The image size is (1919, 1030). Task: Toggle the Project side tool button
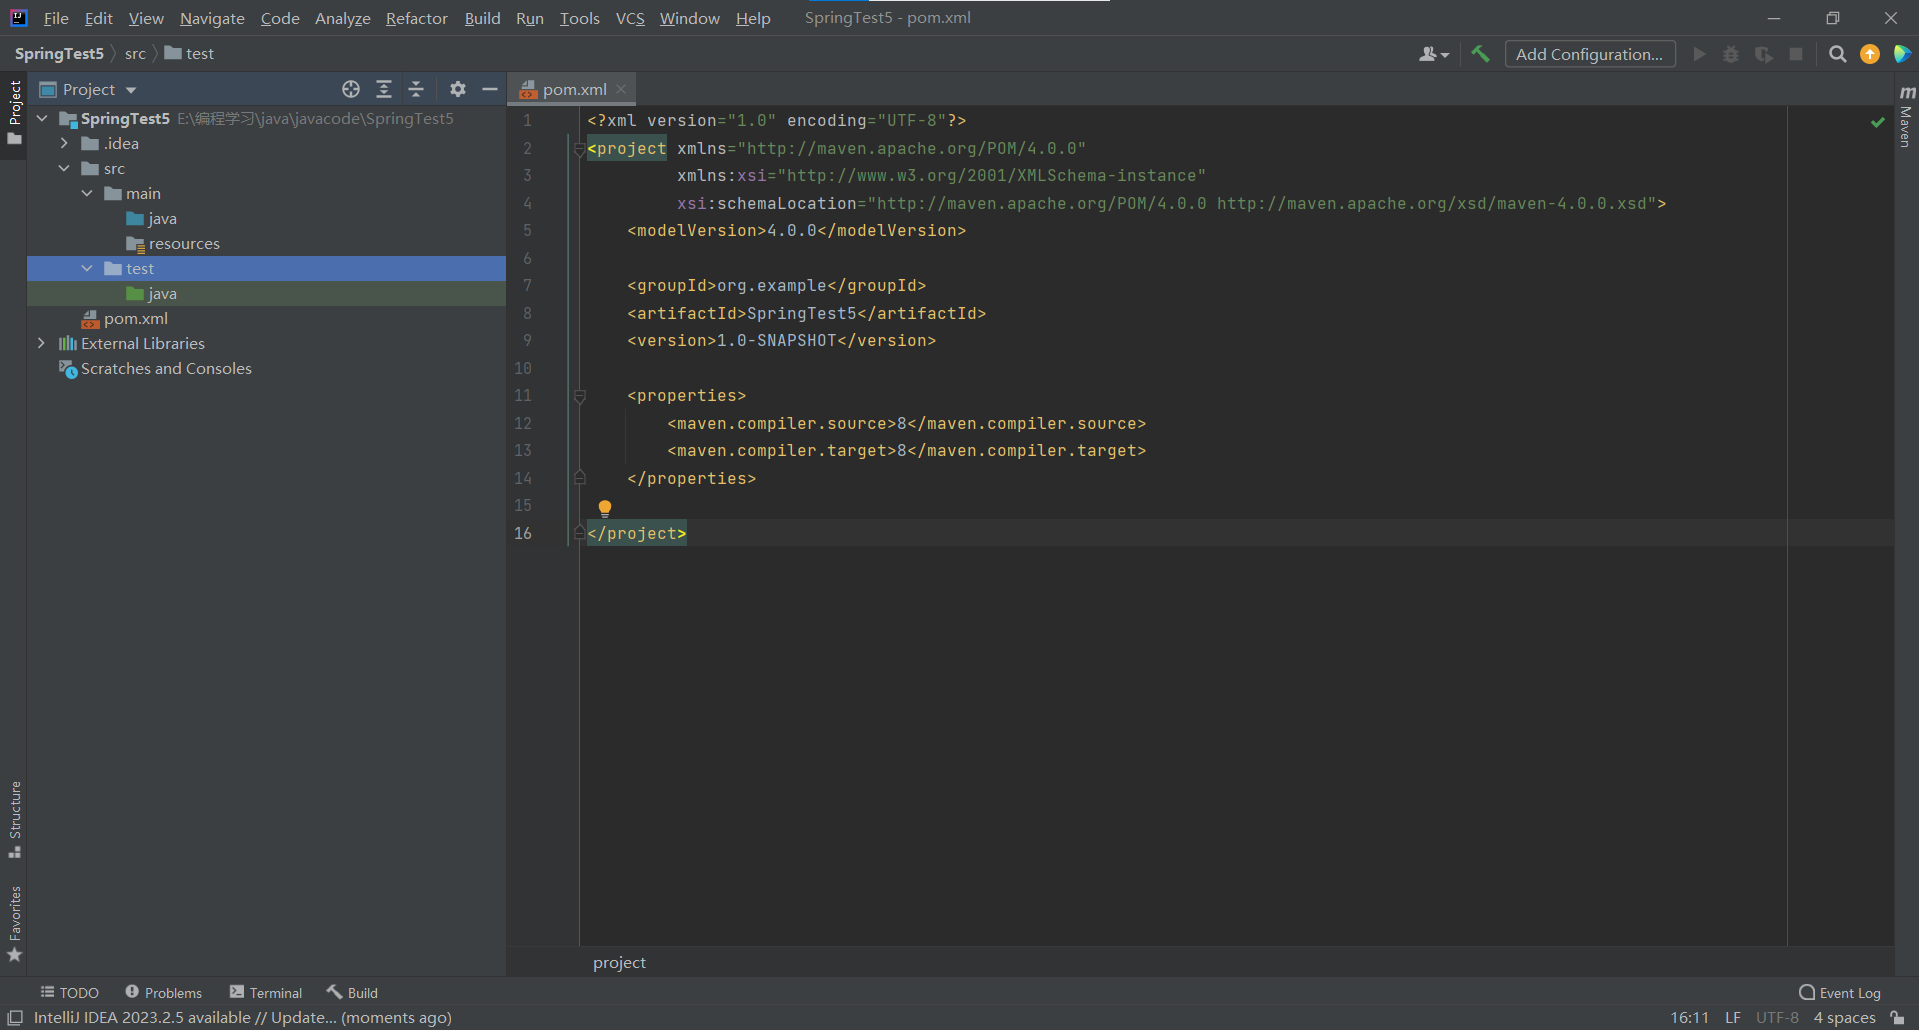click(x=14, y=112)
